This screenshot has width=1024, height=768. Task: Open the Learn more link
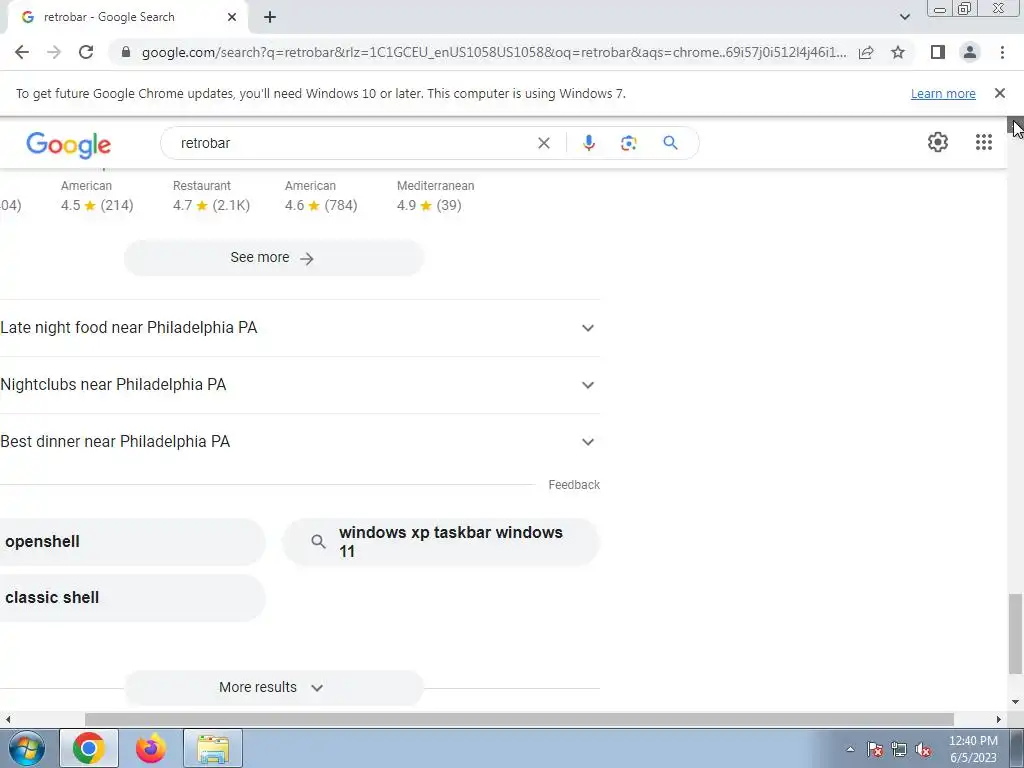pos(943,93)
